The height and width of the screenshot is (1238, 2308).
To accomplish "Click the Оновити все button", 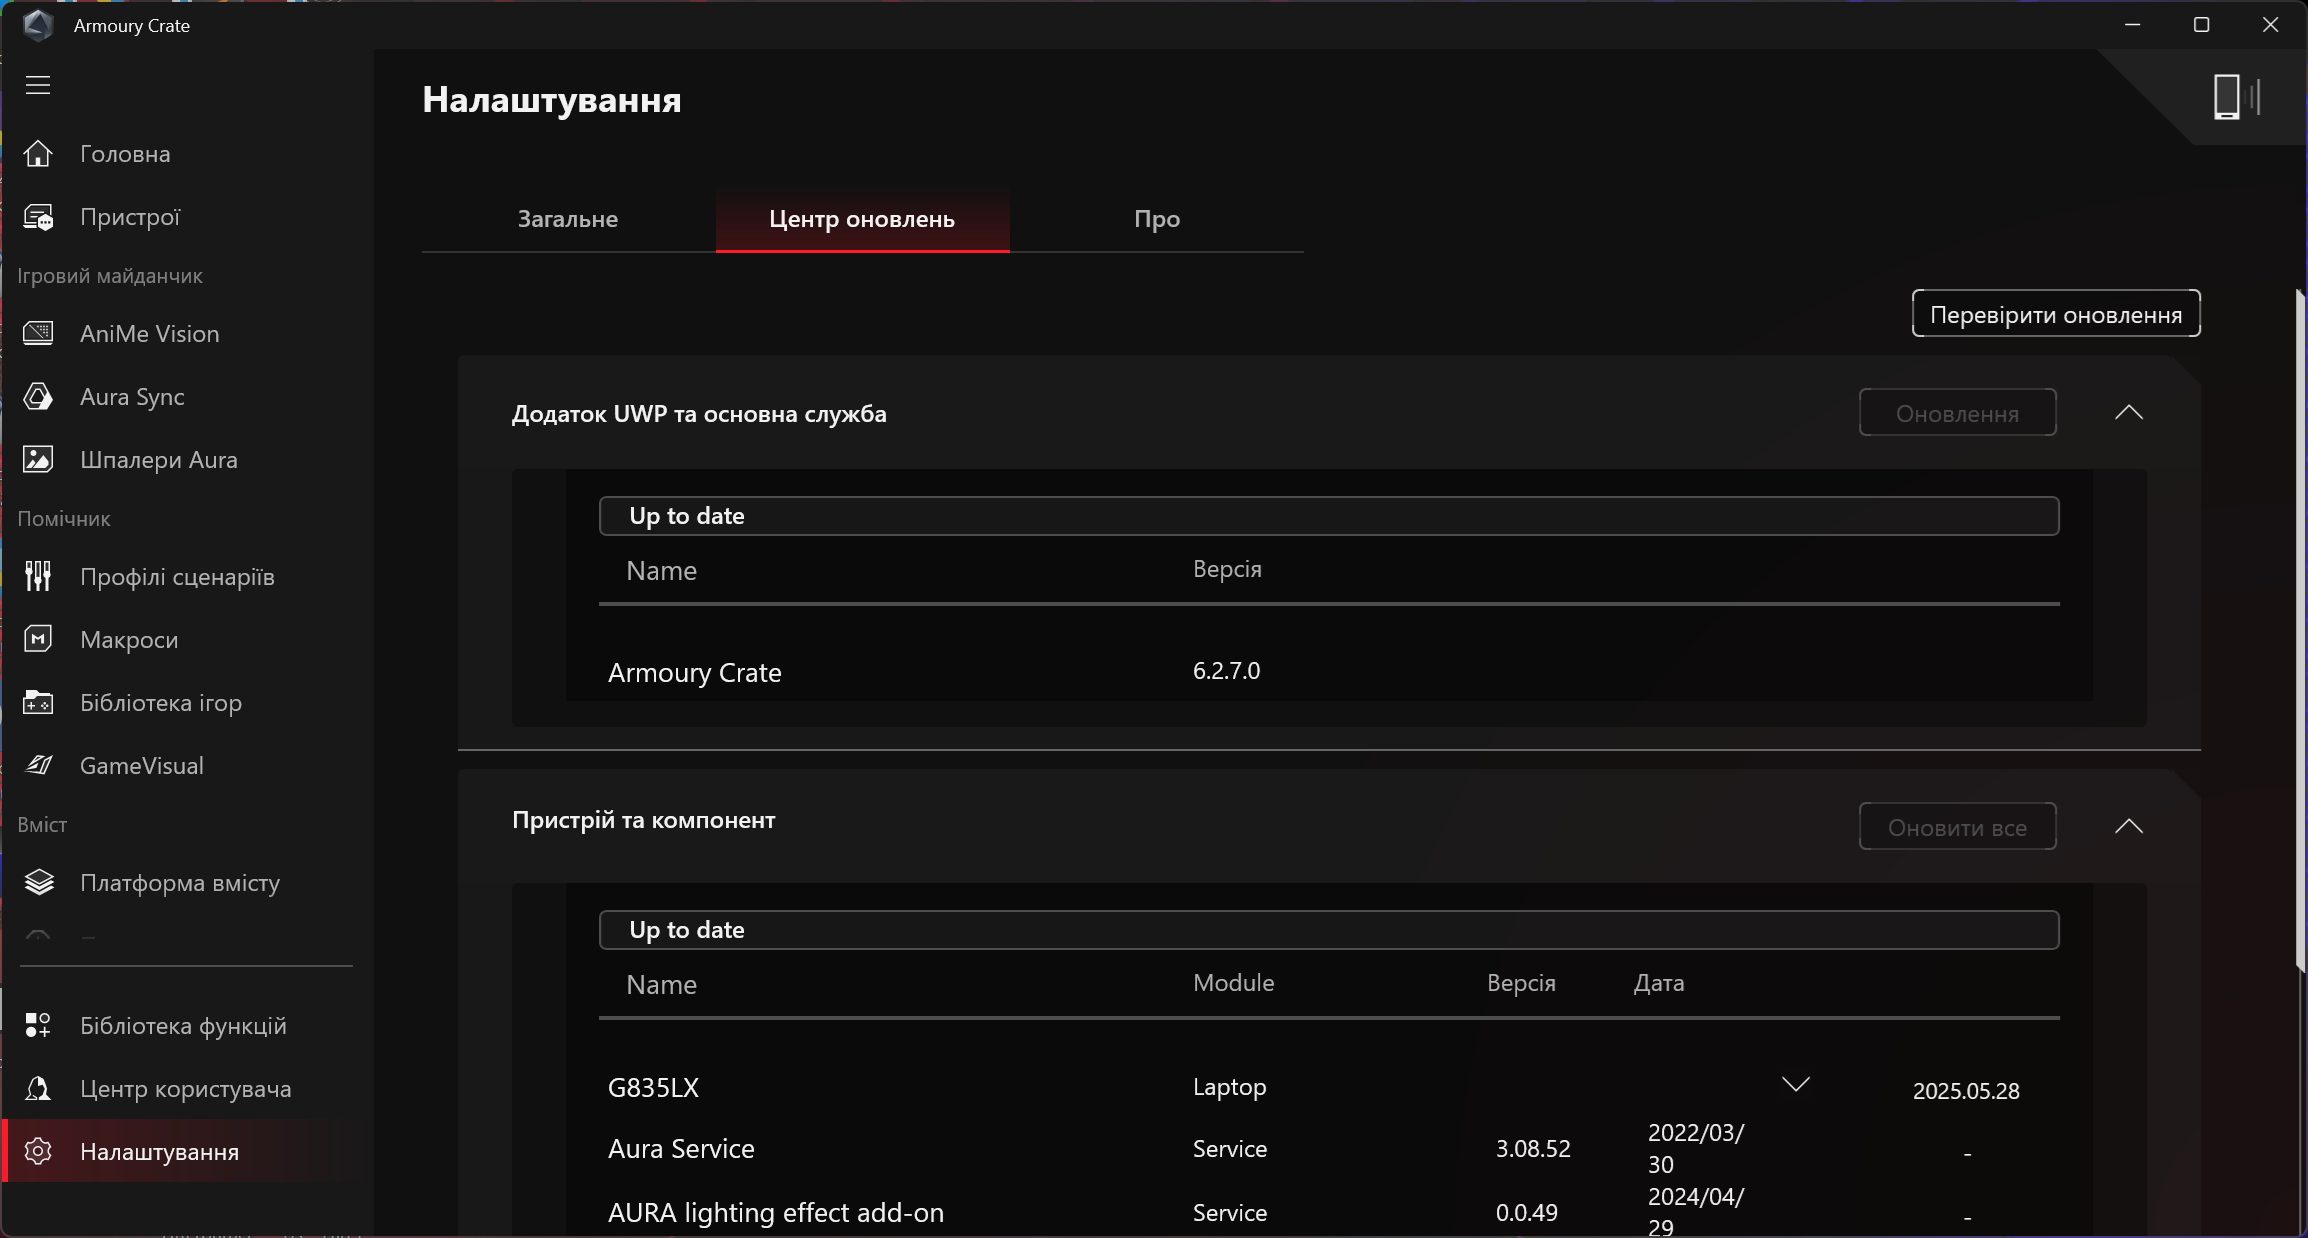I will tap(1957, 827).
